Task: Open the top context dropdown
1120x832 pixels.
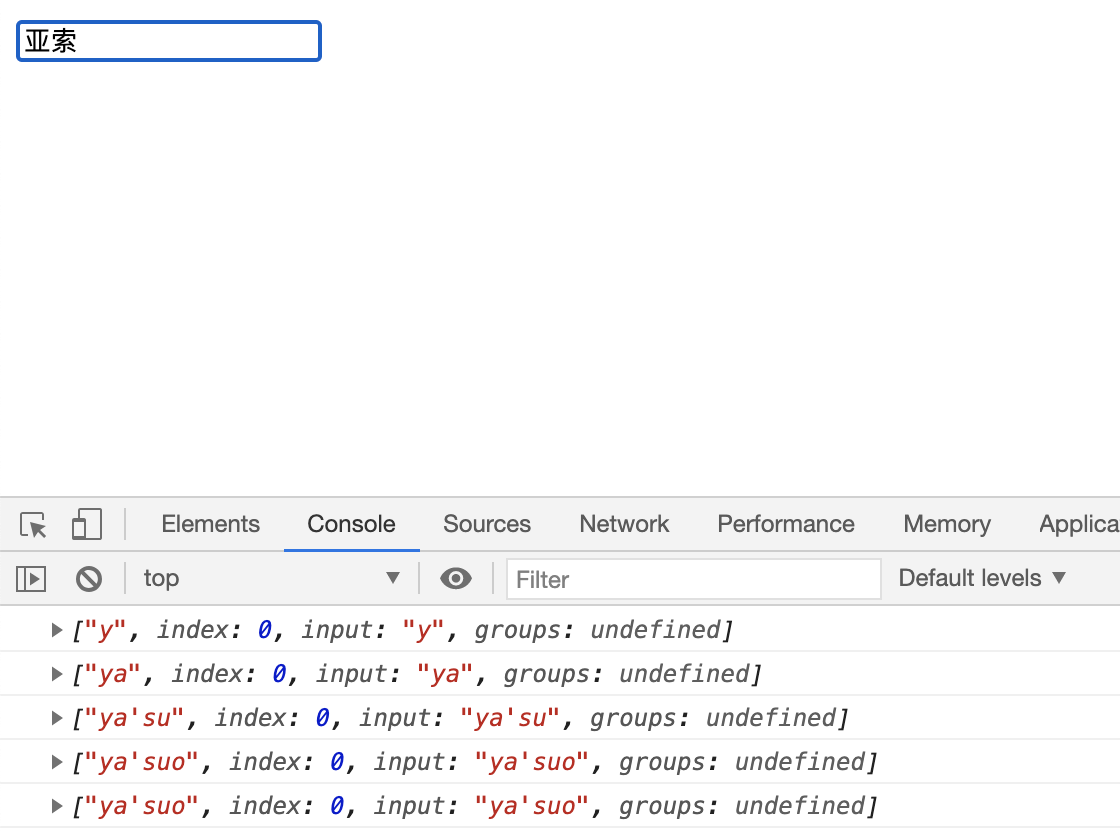Action: 271,578
